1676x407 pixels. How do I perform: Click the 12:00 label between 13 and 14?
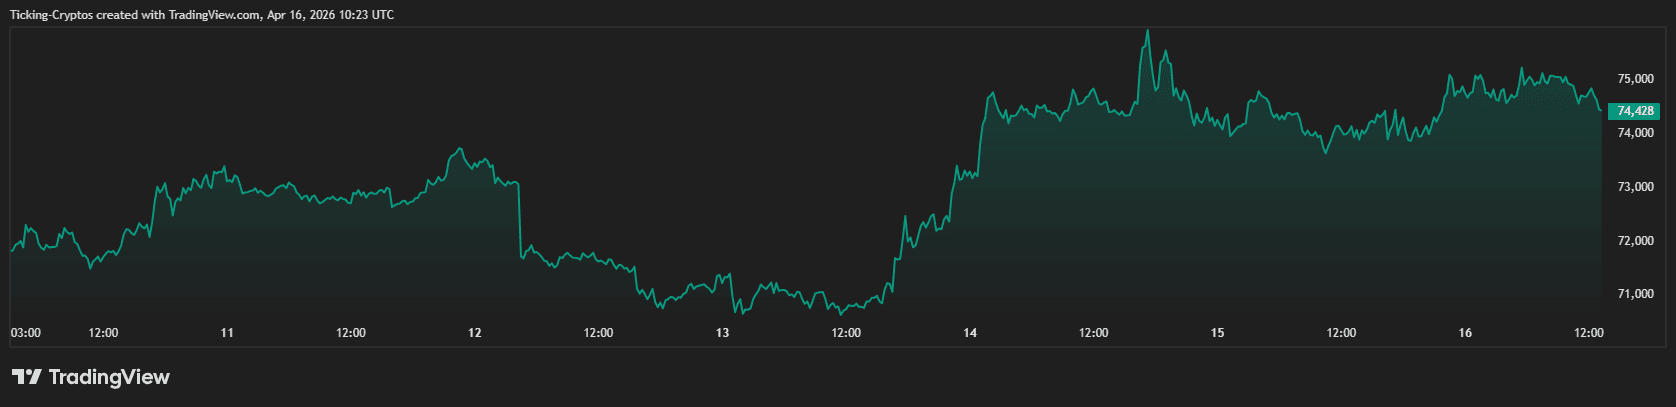(846, 333)
